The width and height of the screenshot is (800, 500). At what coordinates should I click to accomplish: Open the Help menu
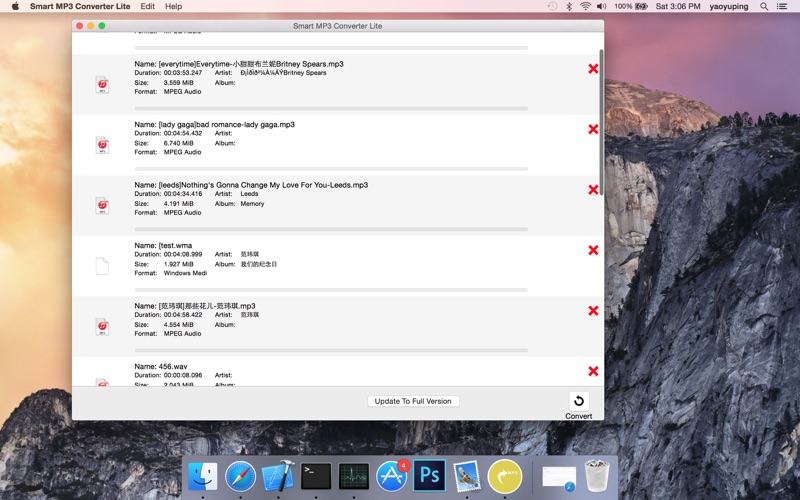pos(173,6)
